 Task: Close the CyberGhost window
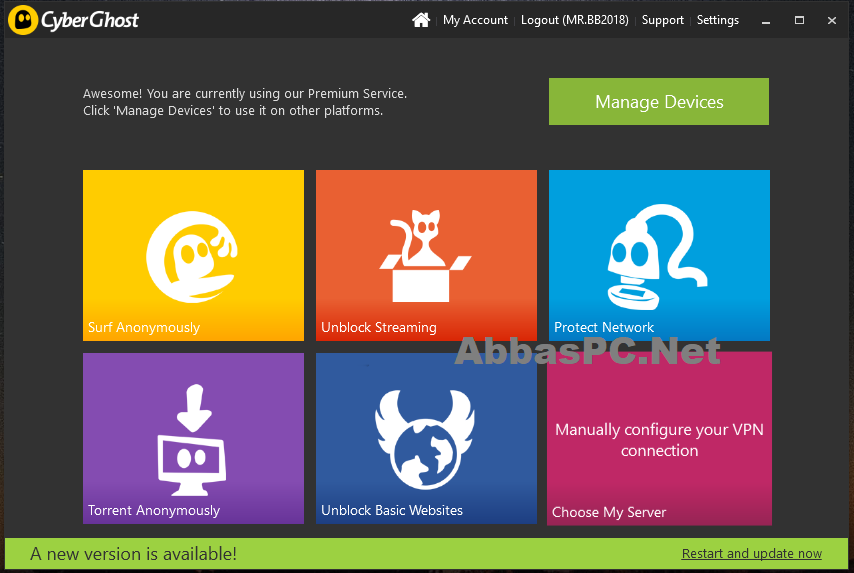[x=832, y=21]
